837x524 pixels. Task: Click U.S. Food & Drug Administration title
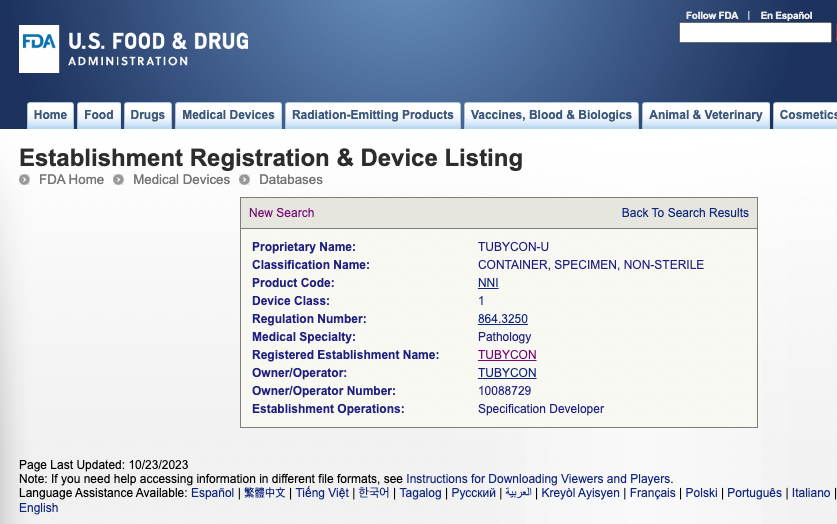click(159, 49)
